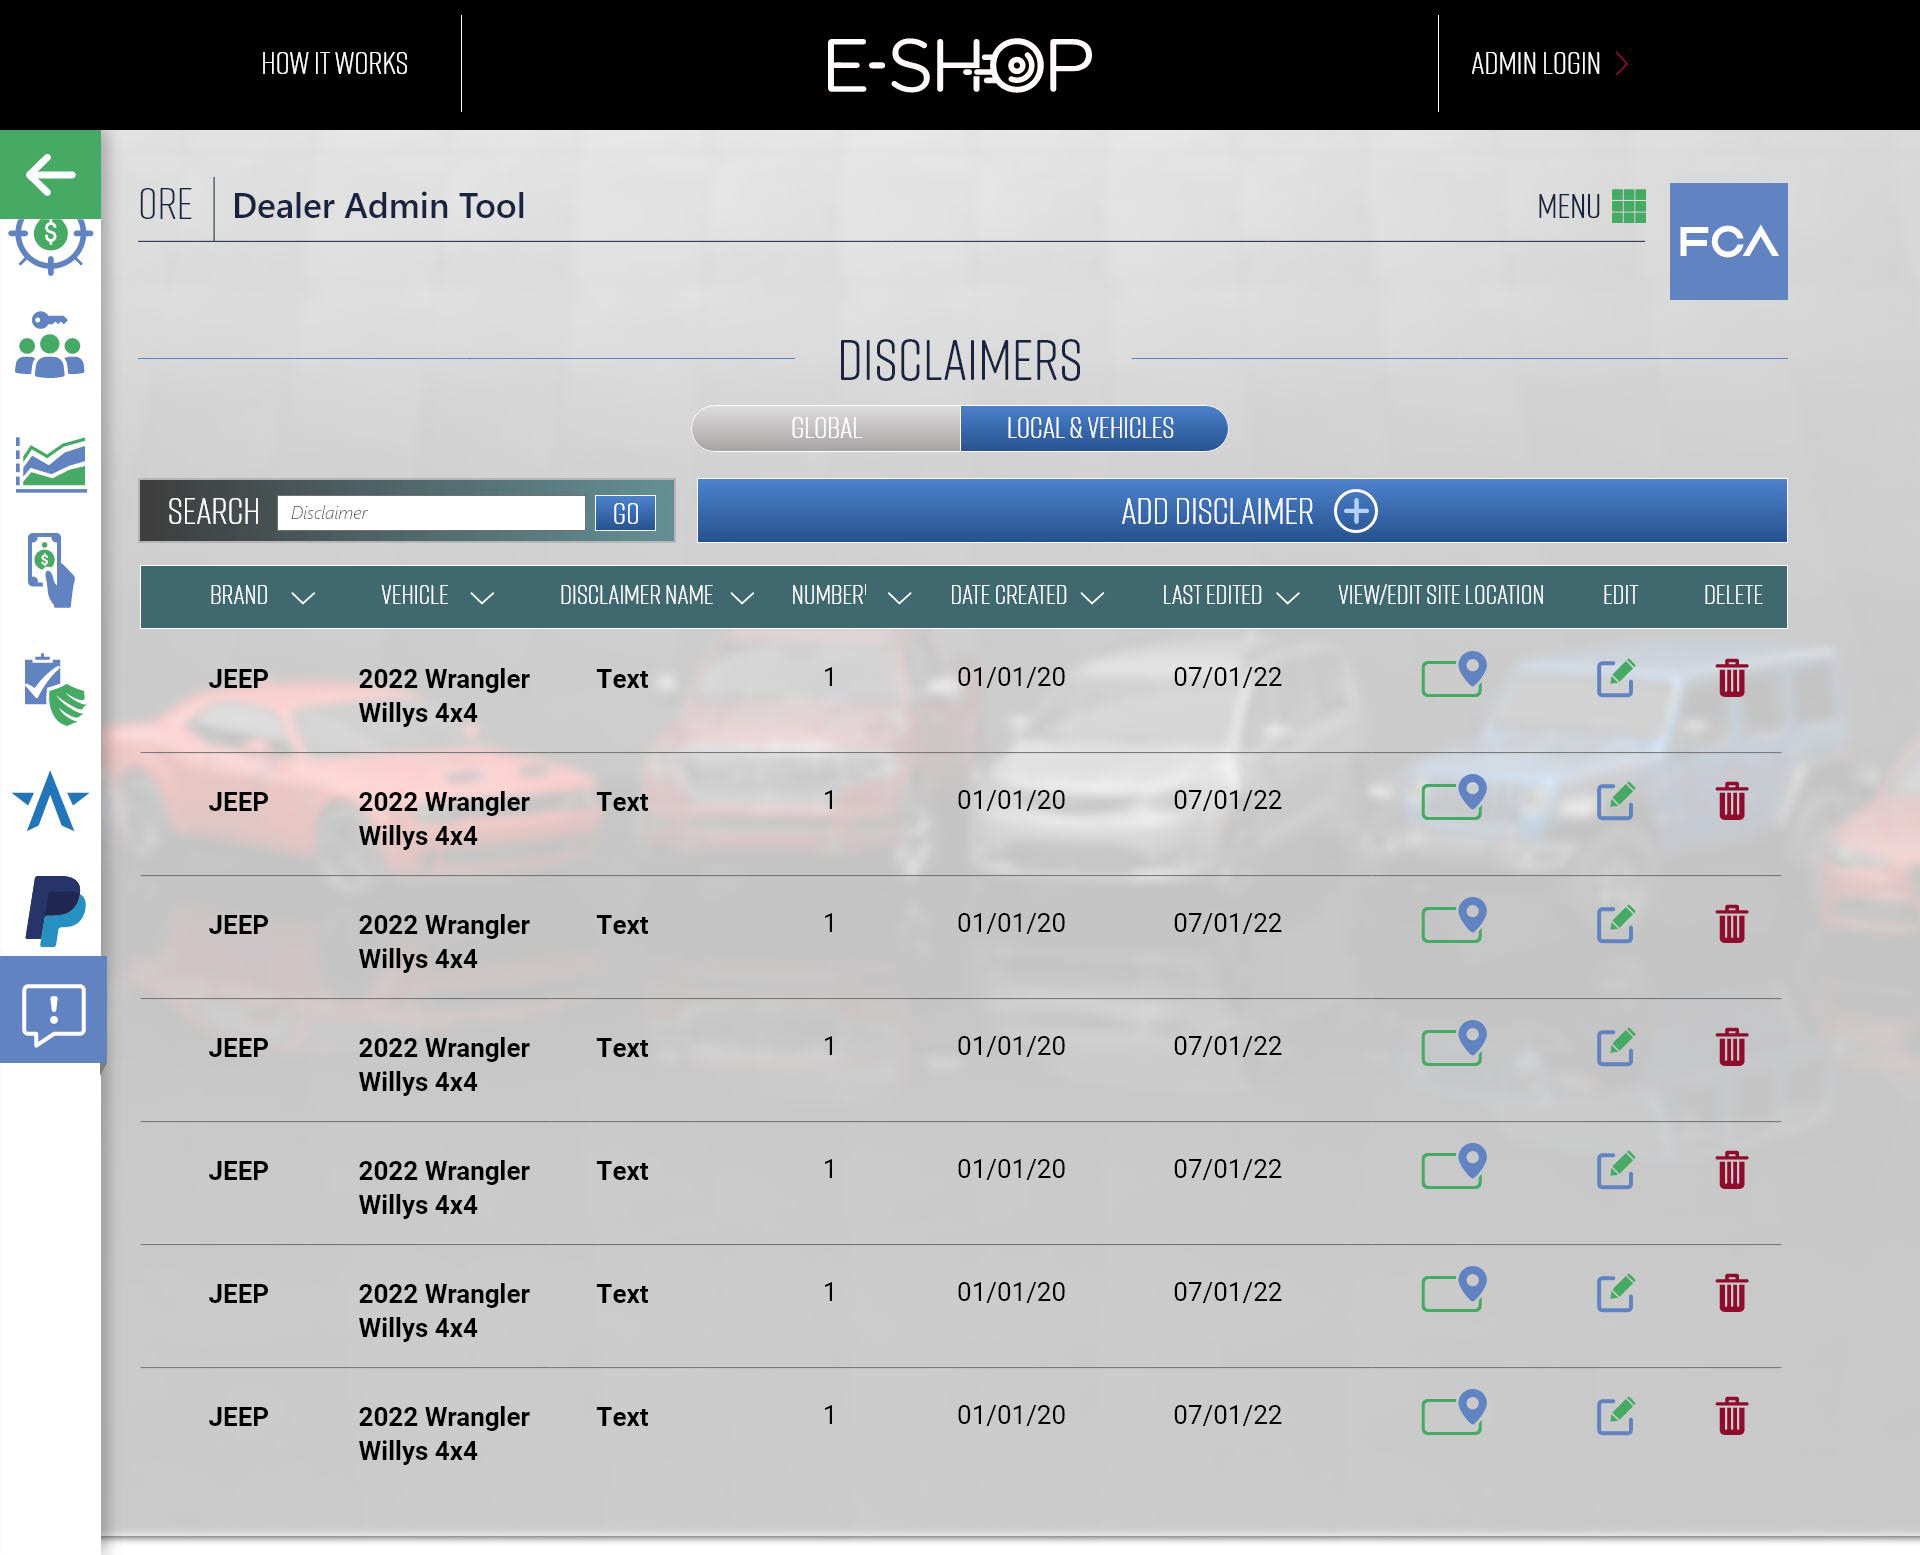The image size is (1920, 1555).
Task: Open the mobile payment hand sidebar icon
Action: 51,570
